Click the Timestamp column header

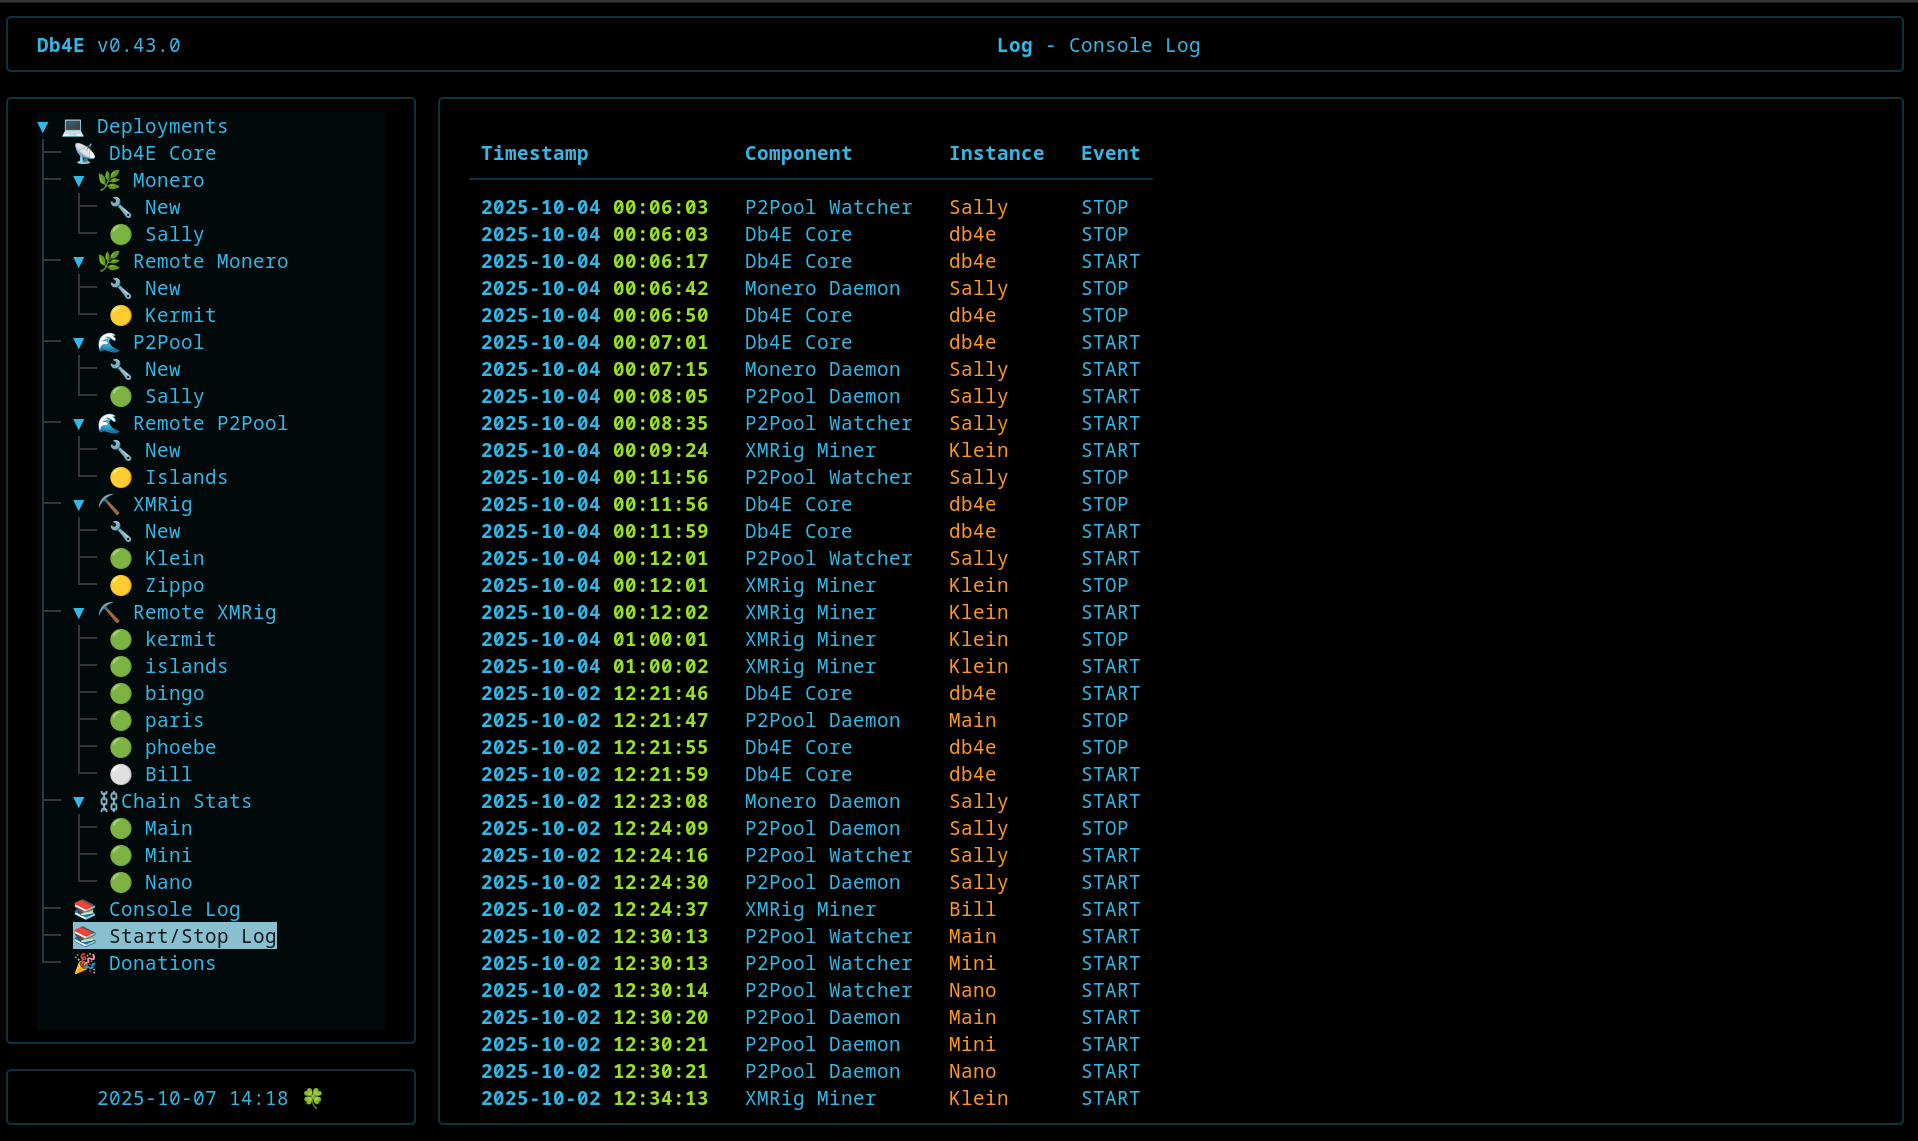[534, 153]
